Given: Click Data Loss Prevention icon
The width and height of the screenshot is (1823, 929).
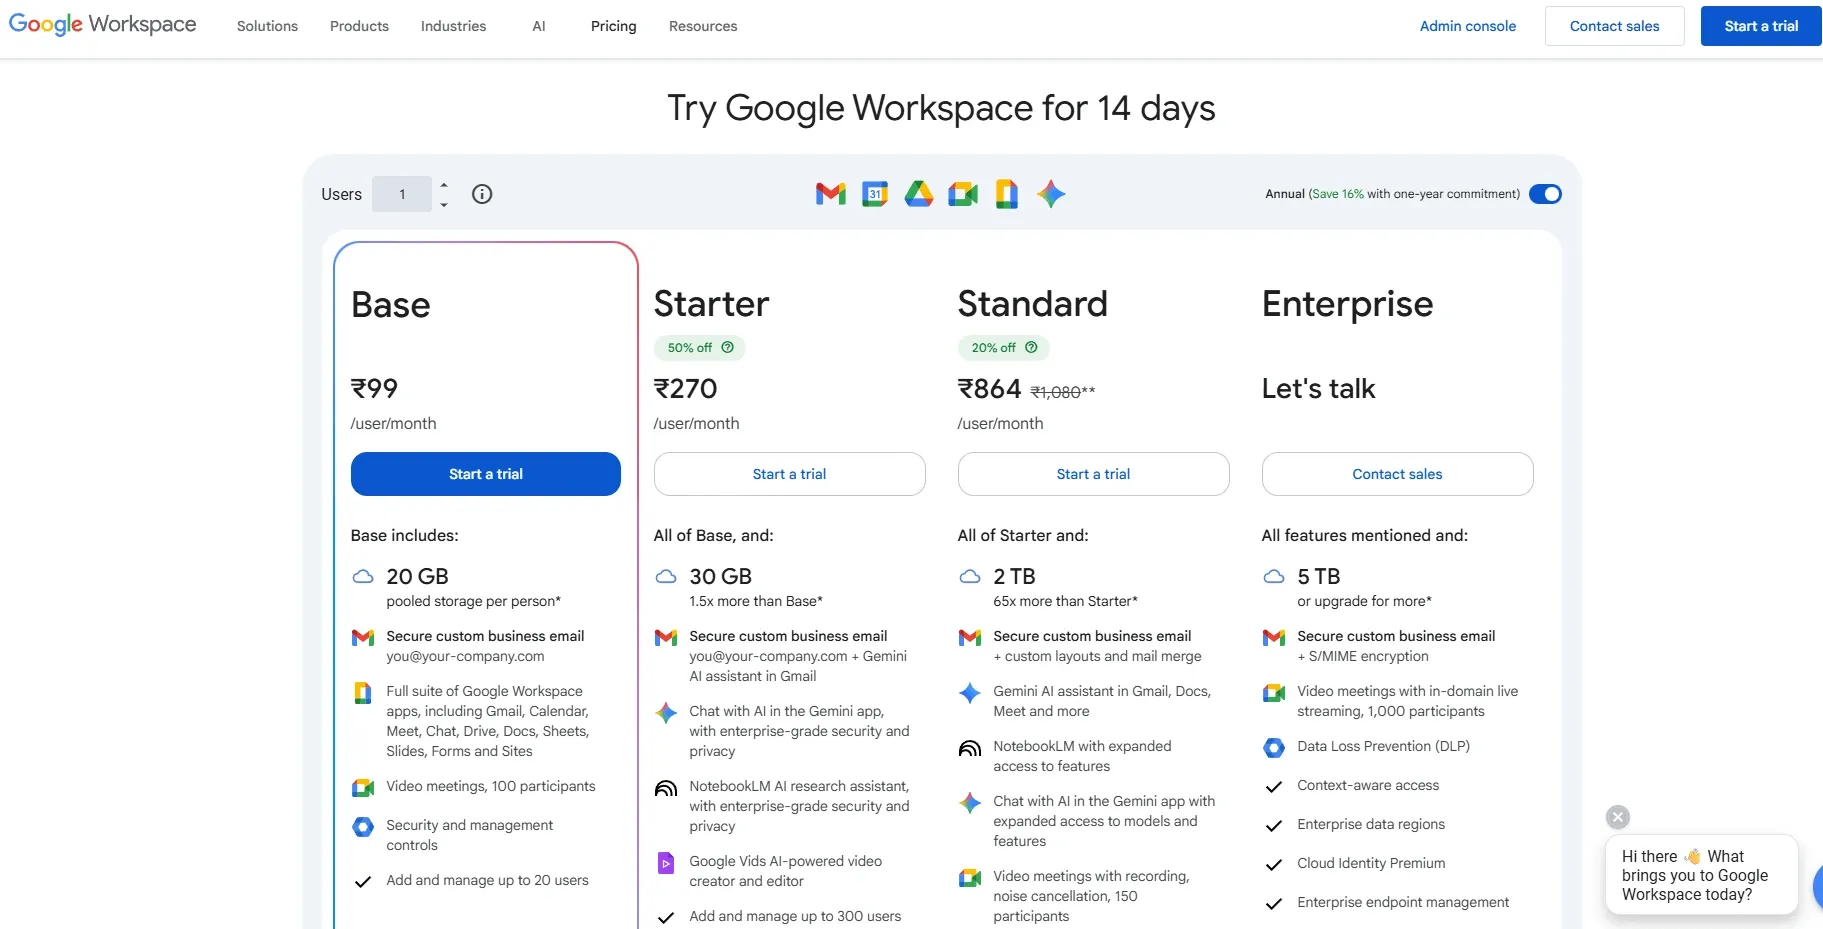Looking at the screenshot, I should 1274,748.
